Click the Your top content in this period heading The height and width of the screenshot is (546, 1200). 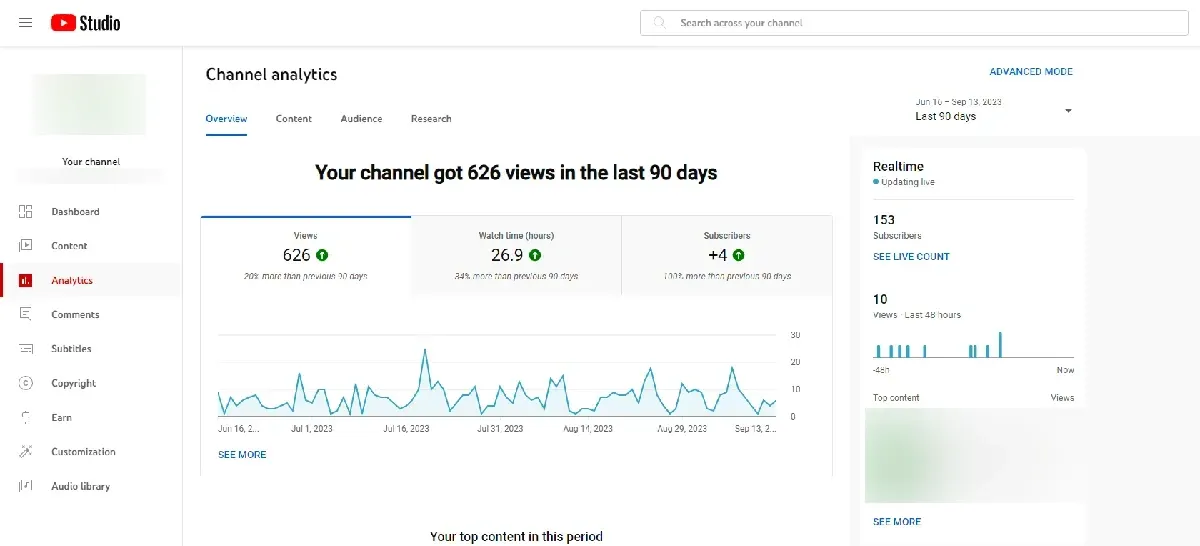tap(516, 537)
